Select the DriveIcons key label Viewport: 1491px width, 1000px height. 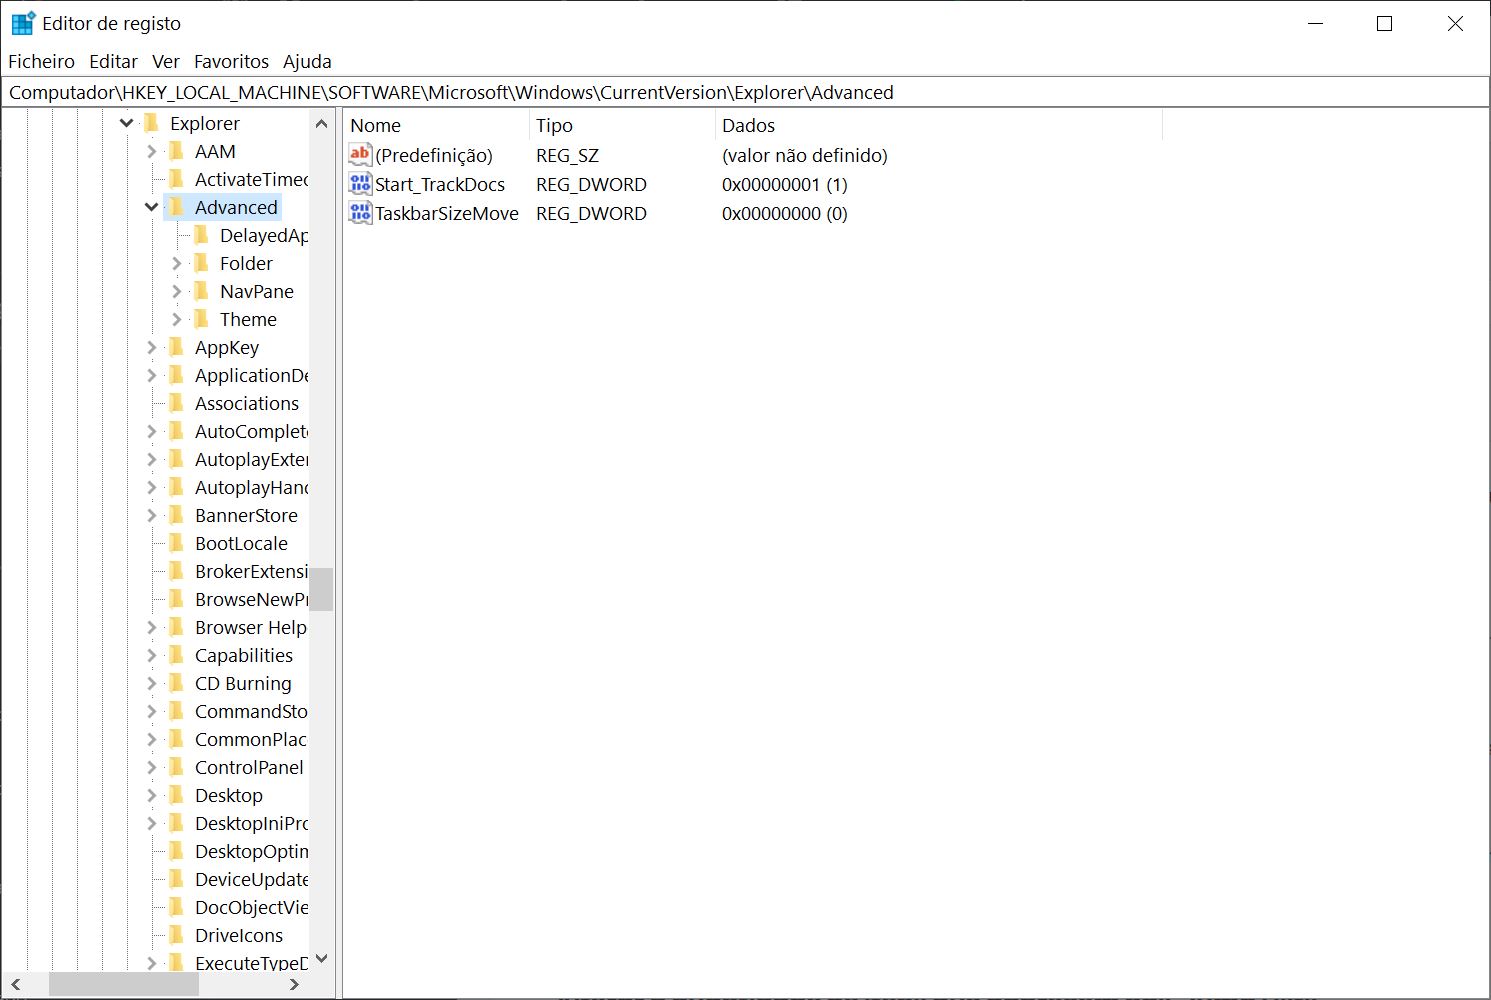(239, 935)
